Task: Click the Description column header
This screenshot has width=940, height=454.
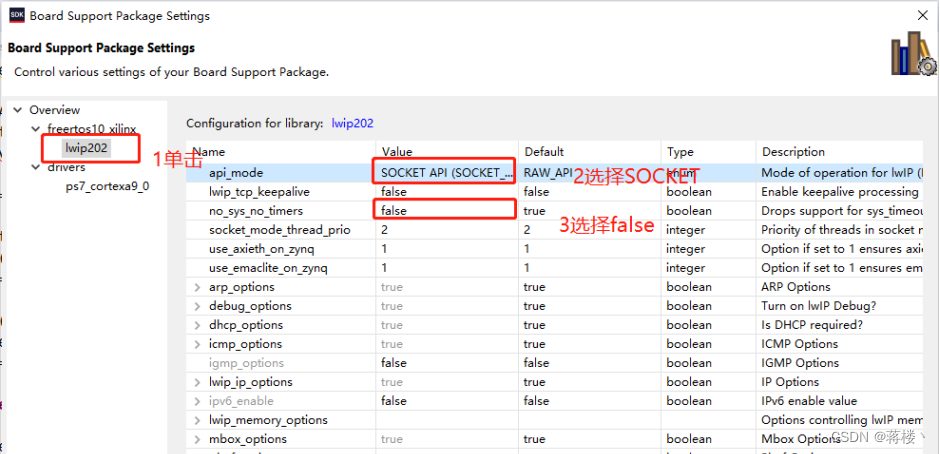Action: pyautogui.click(x=839, y=152)
